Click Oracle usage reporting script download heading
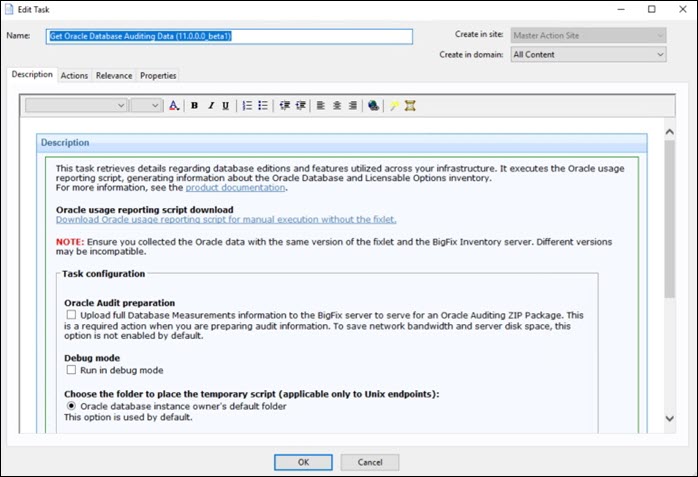Screen dimensions: 698x477 145,210
